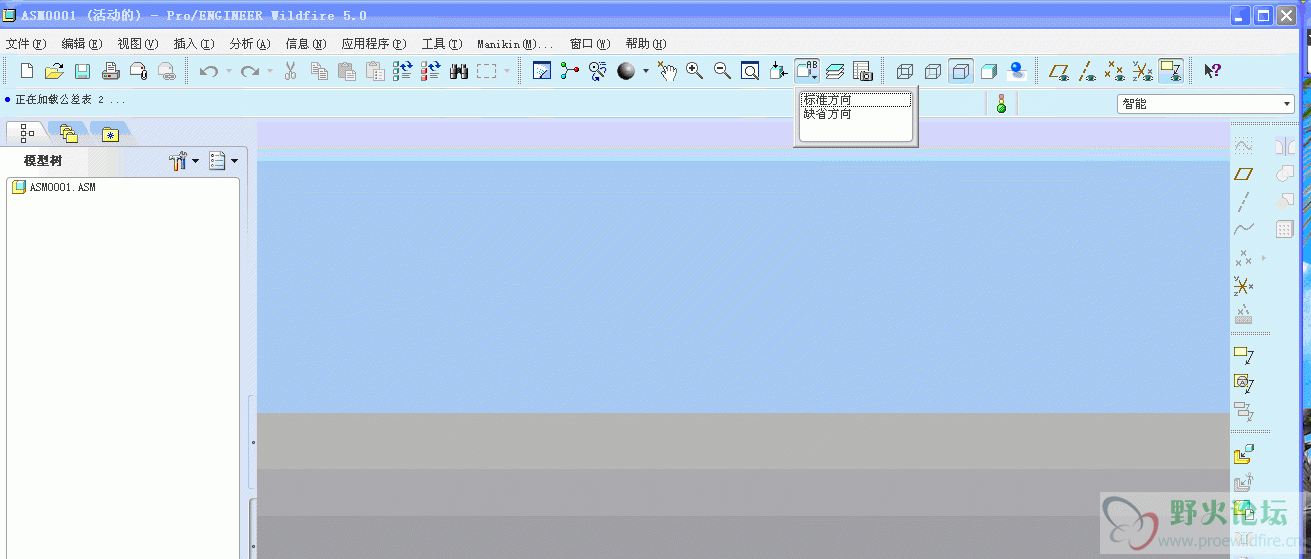1311x559 pixels.
Task: Click the Refit to screen icon
Action: coord(750,71)
